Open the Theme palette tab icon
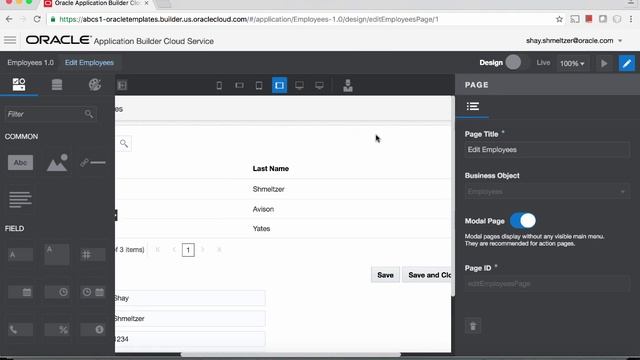Screen dimensions: 640x360 coord(95,84)
